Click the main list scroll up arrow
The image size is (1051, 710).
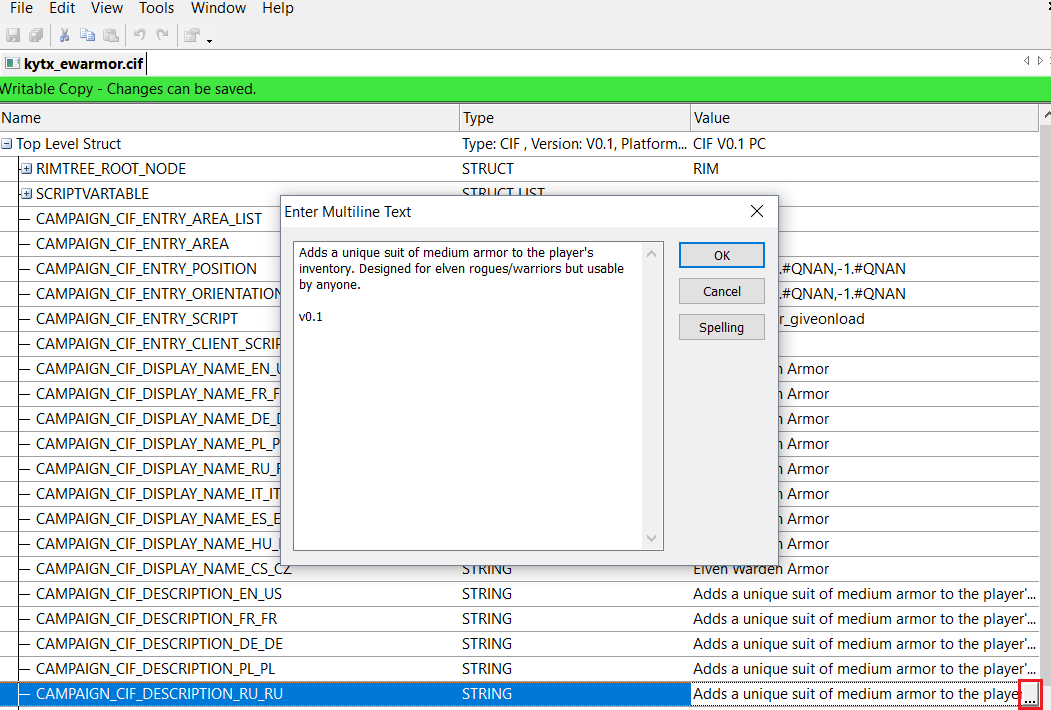pos(1046,117)
